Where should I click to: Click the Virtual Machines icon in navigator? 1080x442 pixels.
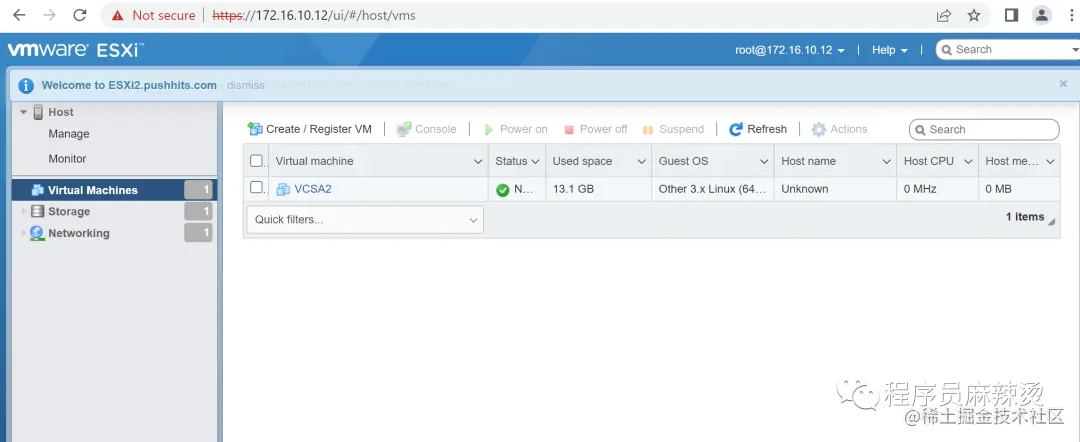coord(38,190)
